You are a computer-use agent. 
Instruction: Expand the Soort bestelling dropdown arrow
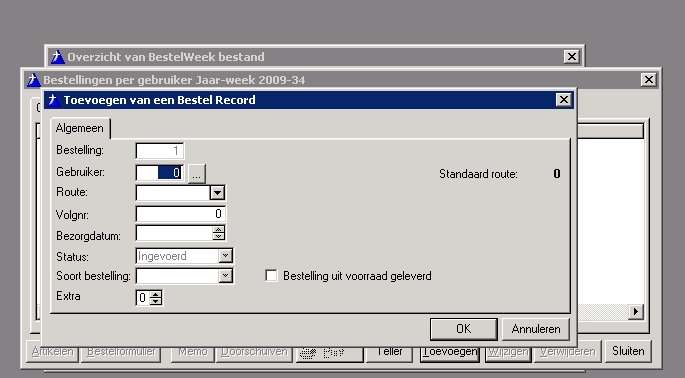tap(225, 276)
